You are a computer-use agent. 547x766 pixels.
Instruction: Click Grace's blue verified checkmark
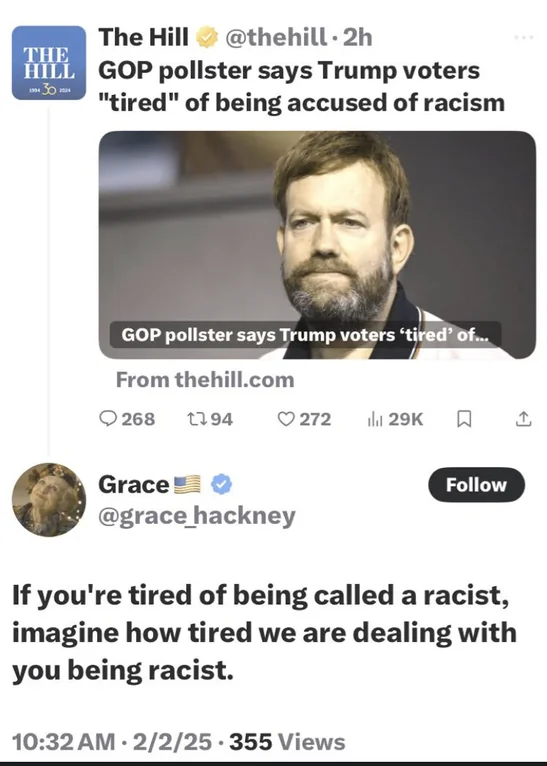(x=222, y=484)
